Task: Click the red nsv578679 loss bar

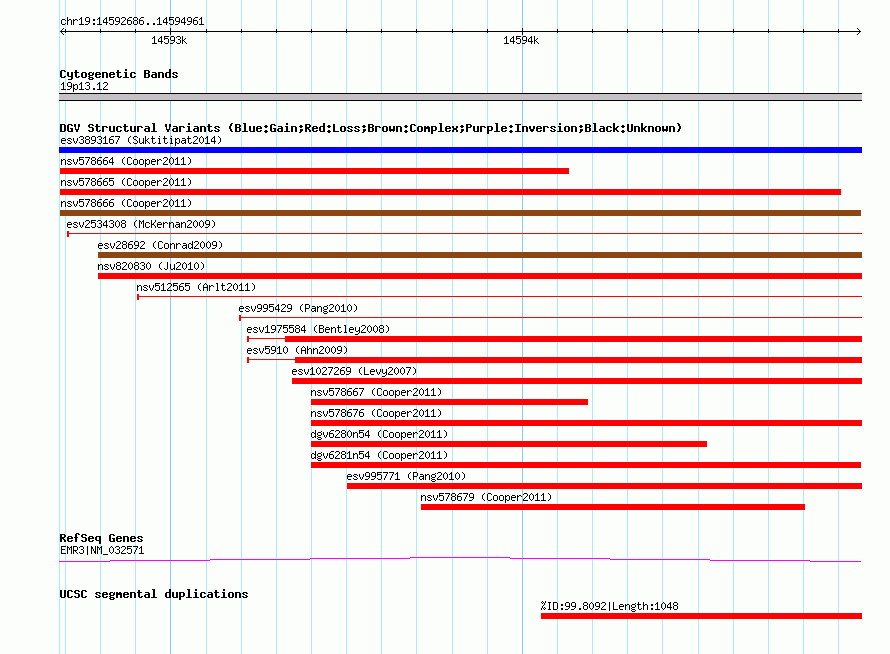Action: tap(613, 507)
